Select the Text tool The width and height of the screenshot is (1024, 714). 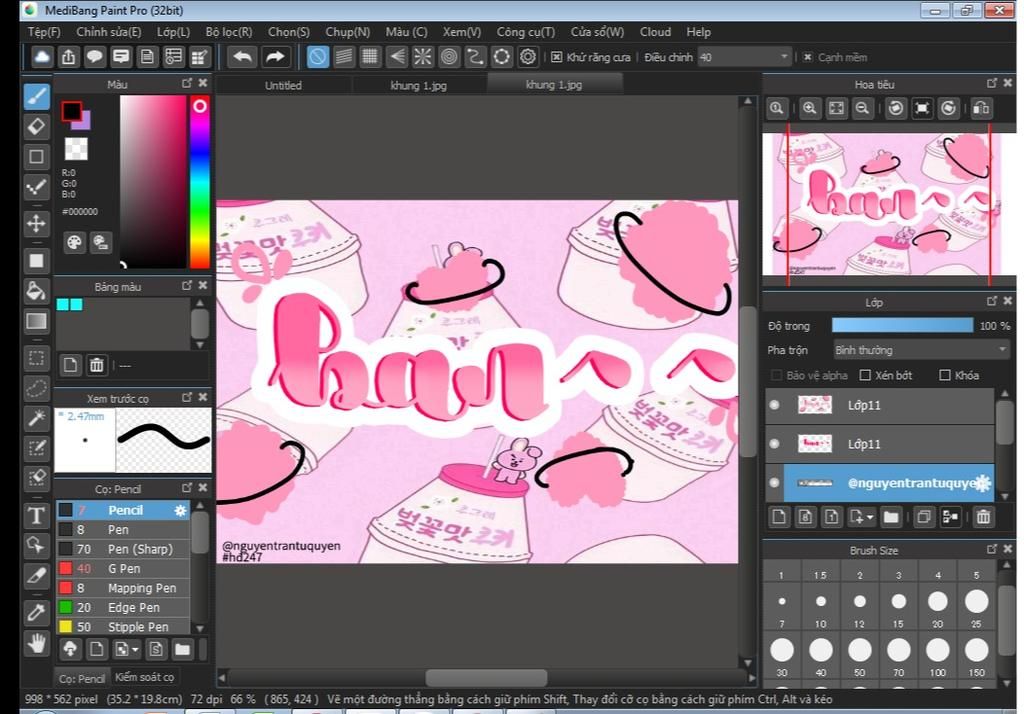37,515
